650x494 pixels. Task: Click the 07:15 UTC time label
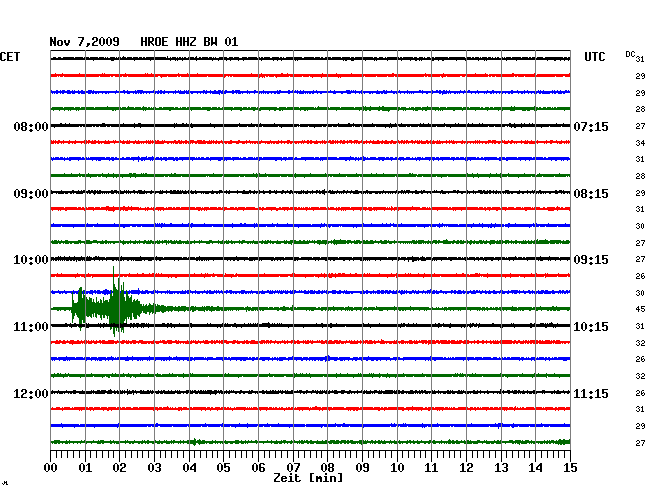[591, 126]
